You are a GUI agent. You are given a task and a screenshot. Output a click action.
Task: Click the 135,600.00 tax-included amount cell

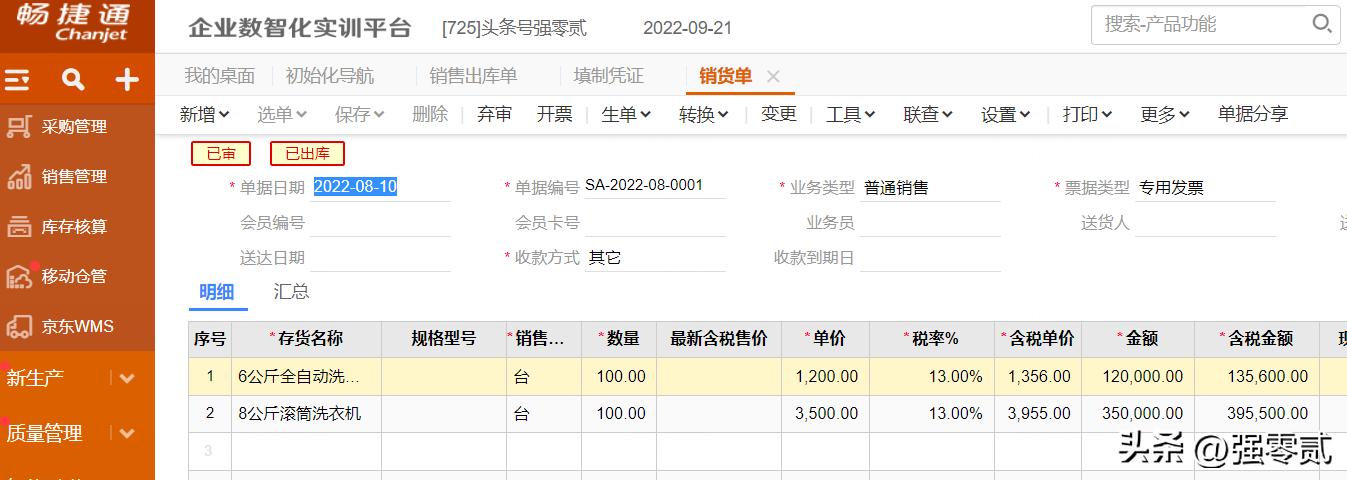[x=1257, y=377]
